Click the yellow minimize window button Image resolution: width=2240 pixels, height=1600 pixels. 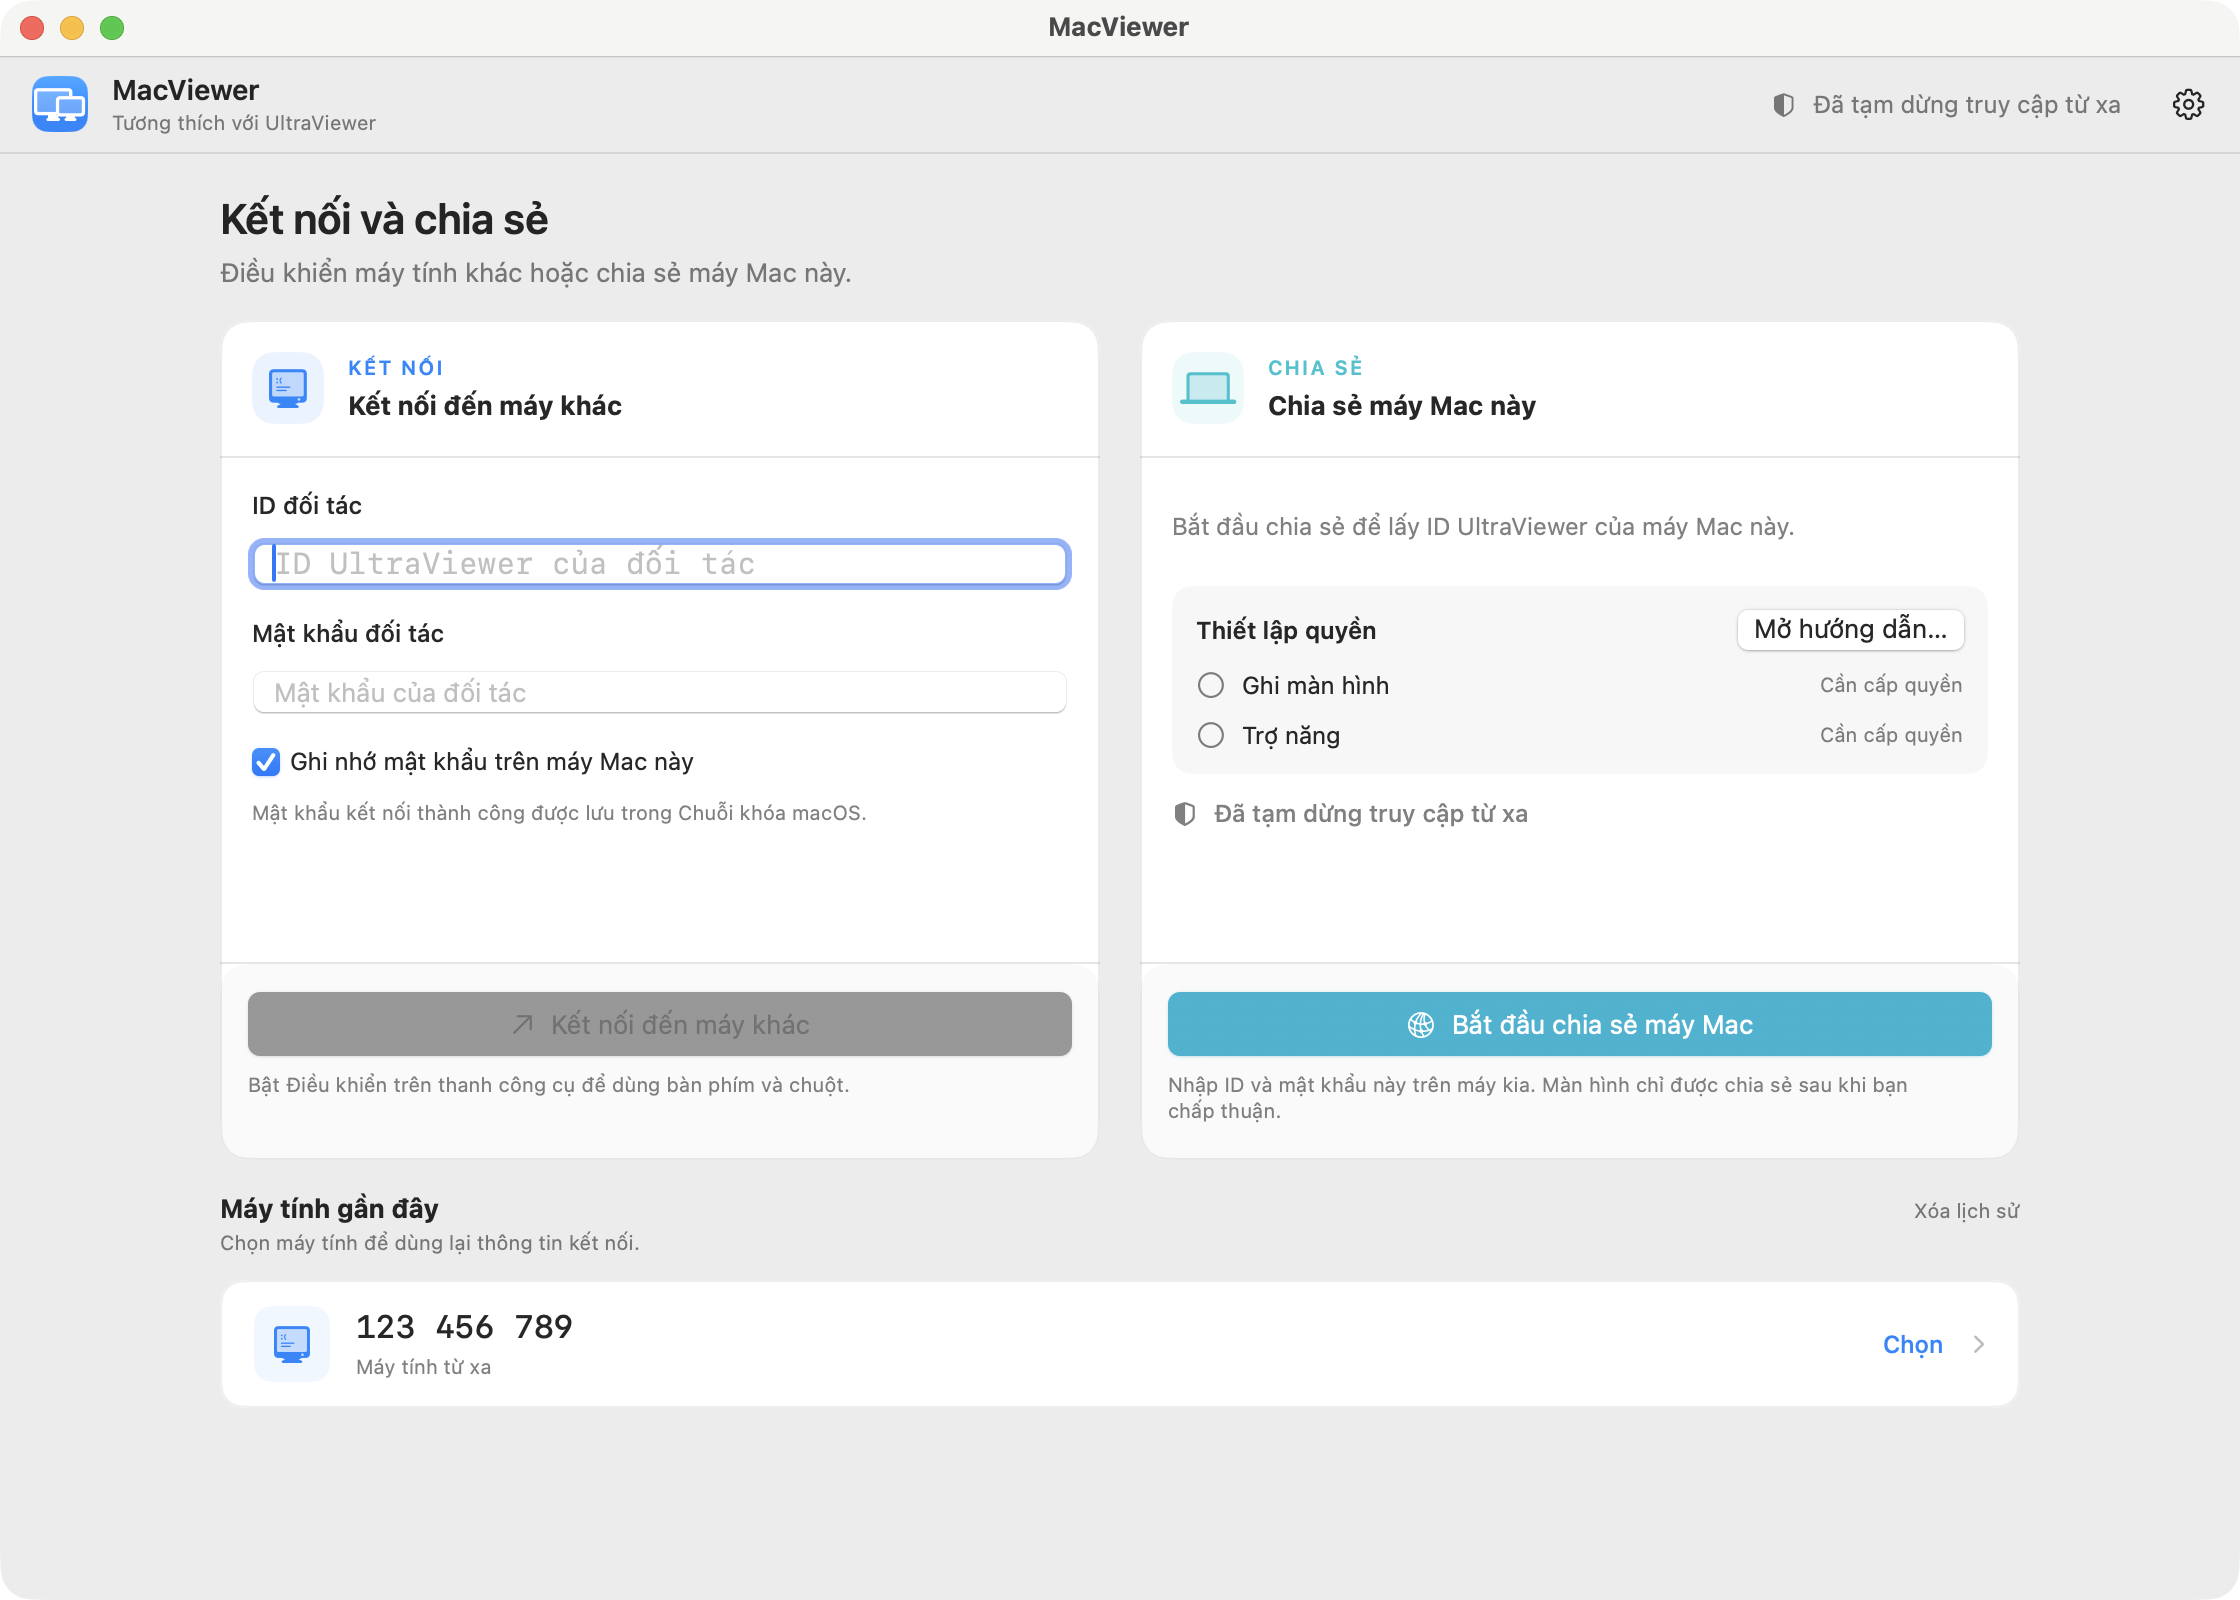pyautogui.click(x=72, y=28)
